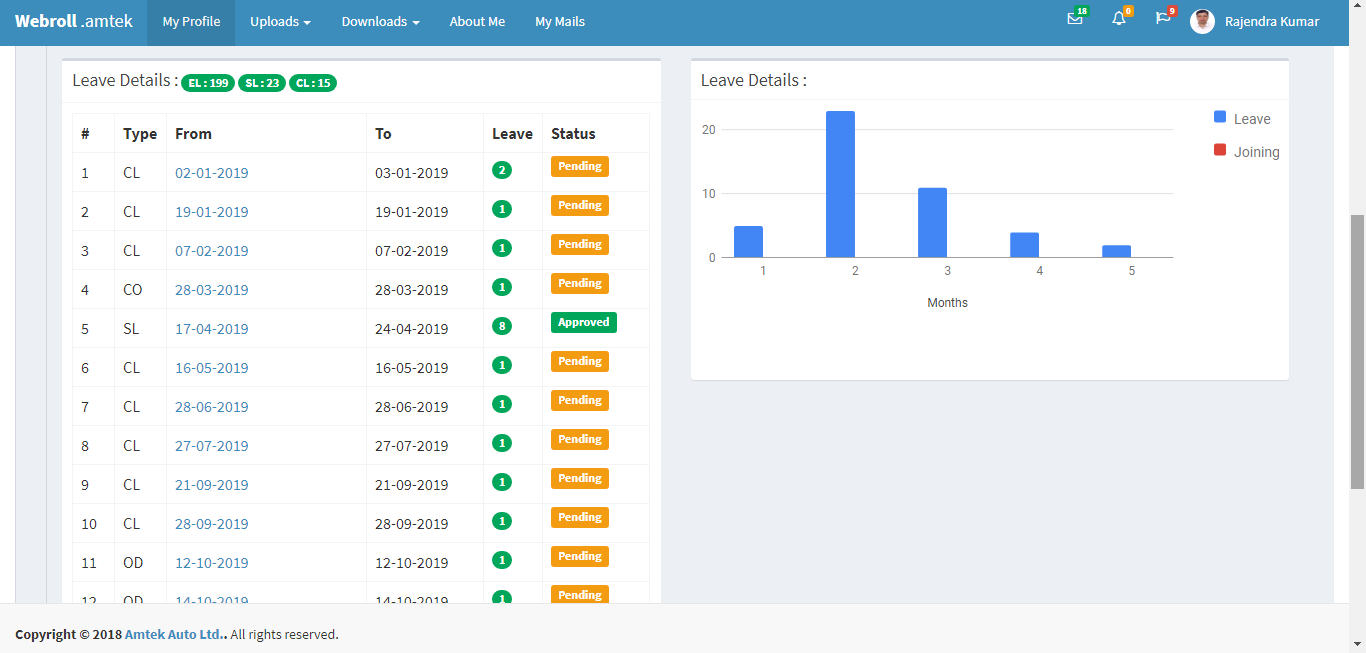Expand the Uploads dropdown menu

pyautogui.click(x=280, y=22)
